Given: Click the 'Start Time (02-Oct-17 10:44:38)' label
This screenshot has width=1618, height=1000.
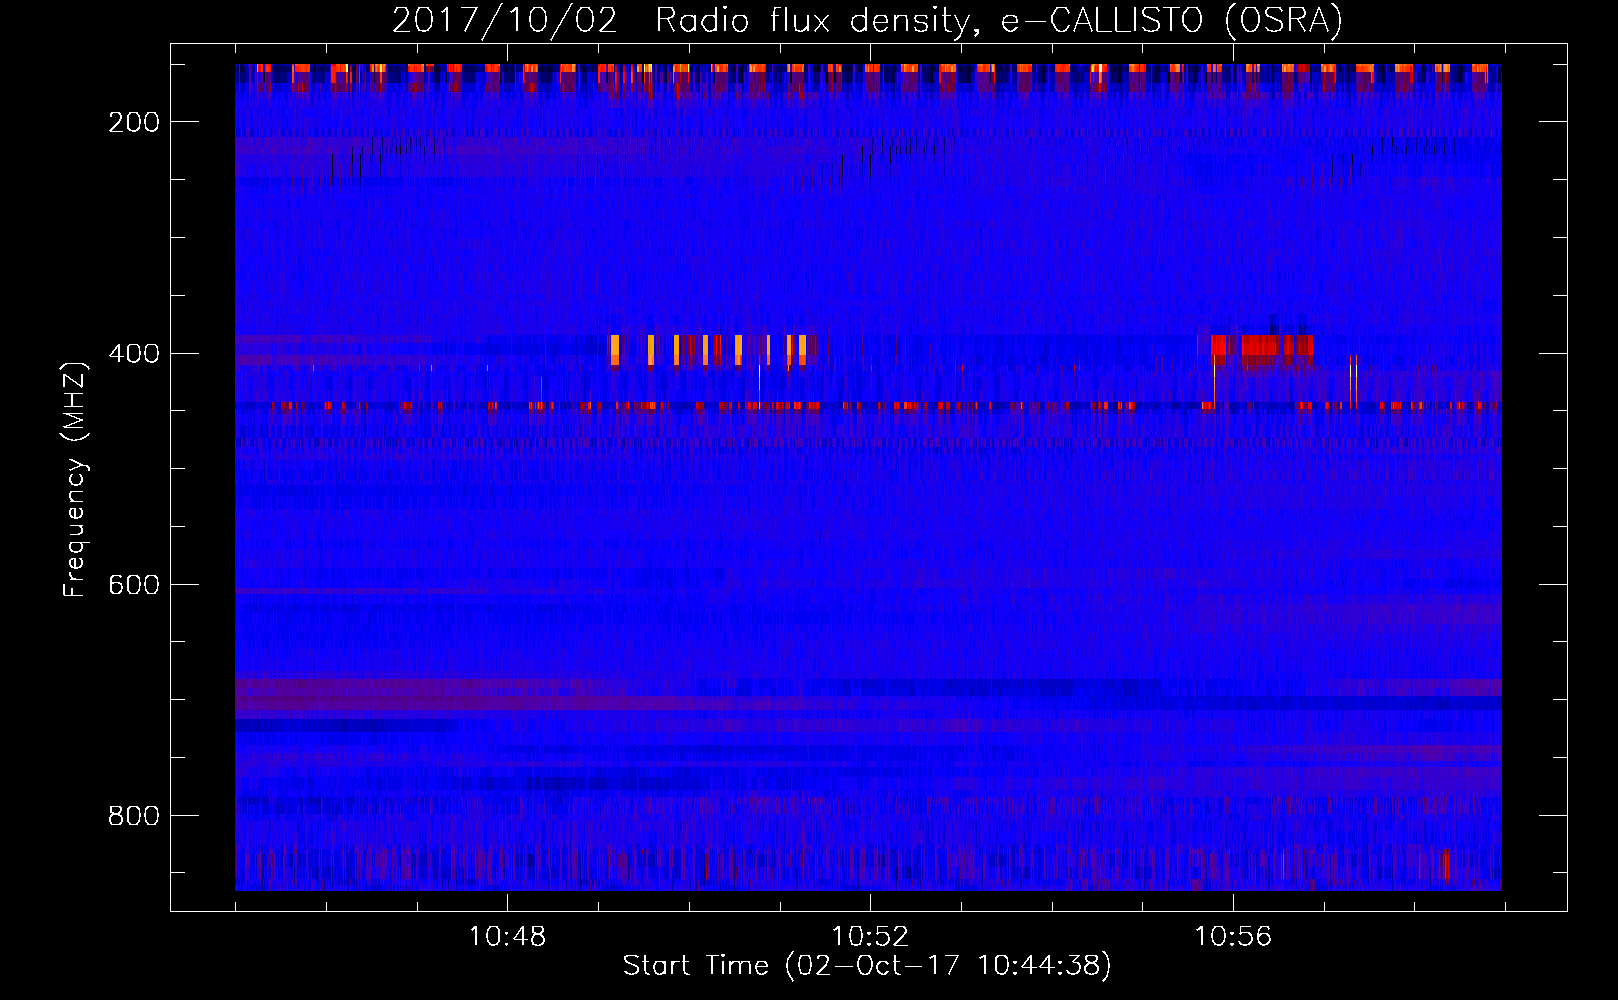Looking at the screenshot, I should (x=867, y=966).
